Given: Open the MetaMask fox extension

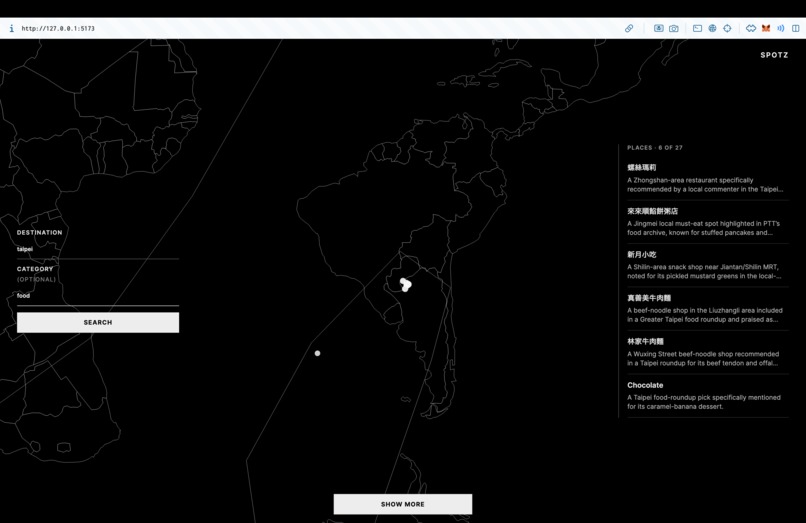Looking at the screenshot, I should pyautogui.click(x=766, y=28).
